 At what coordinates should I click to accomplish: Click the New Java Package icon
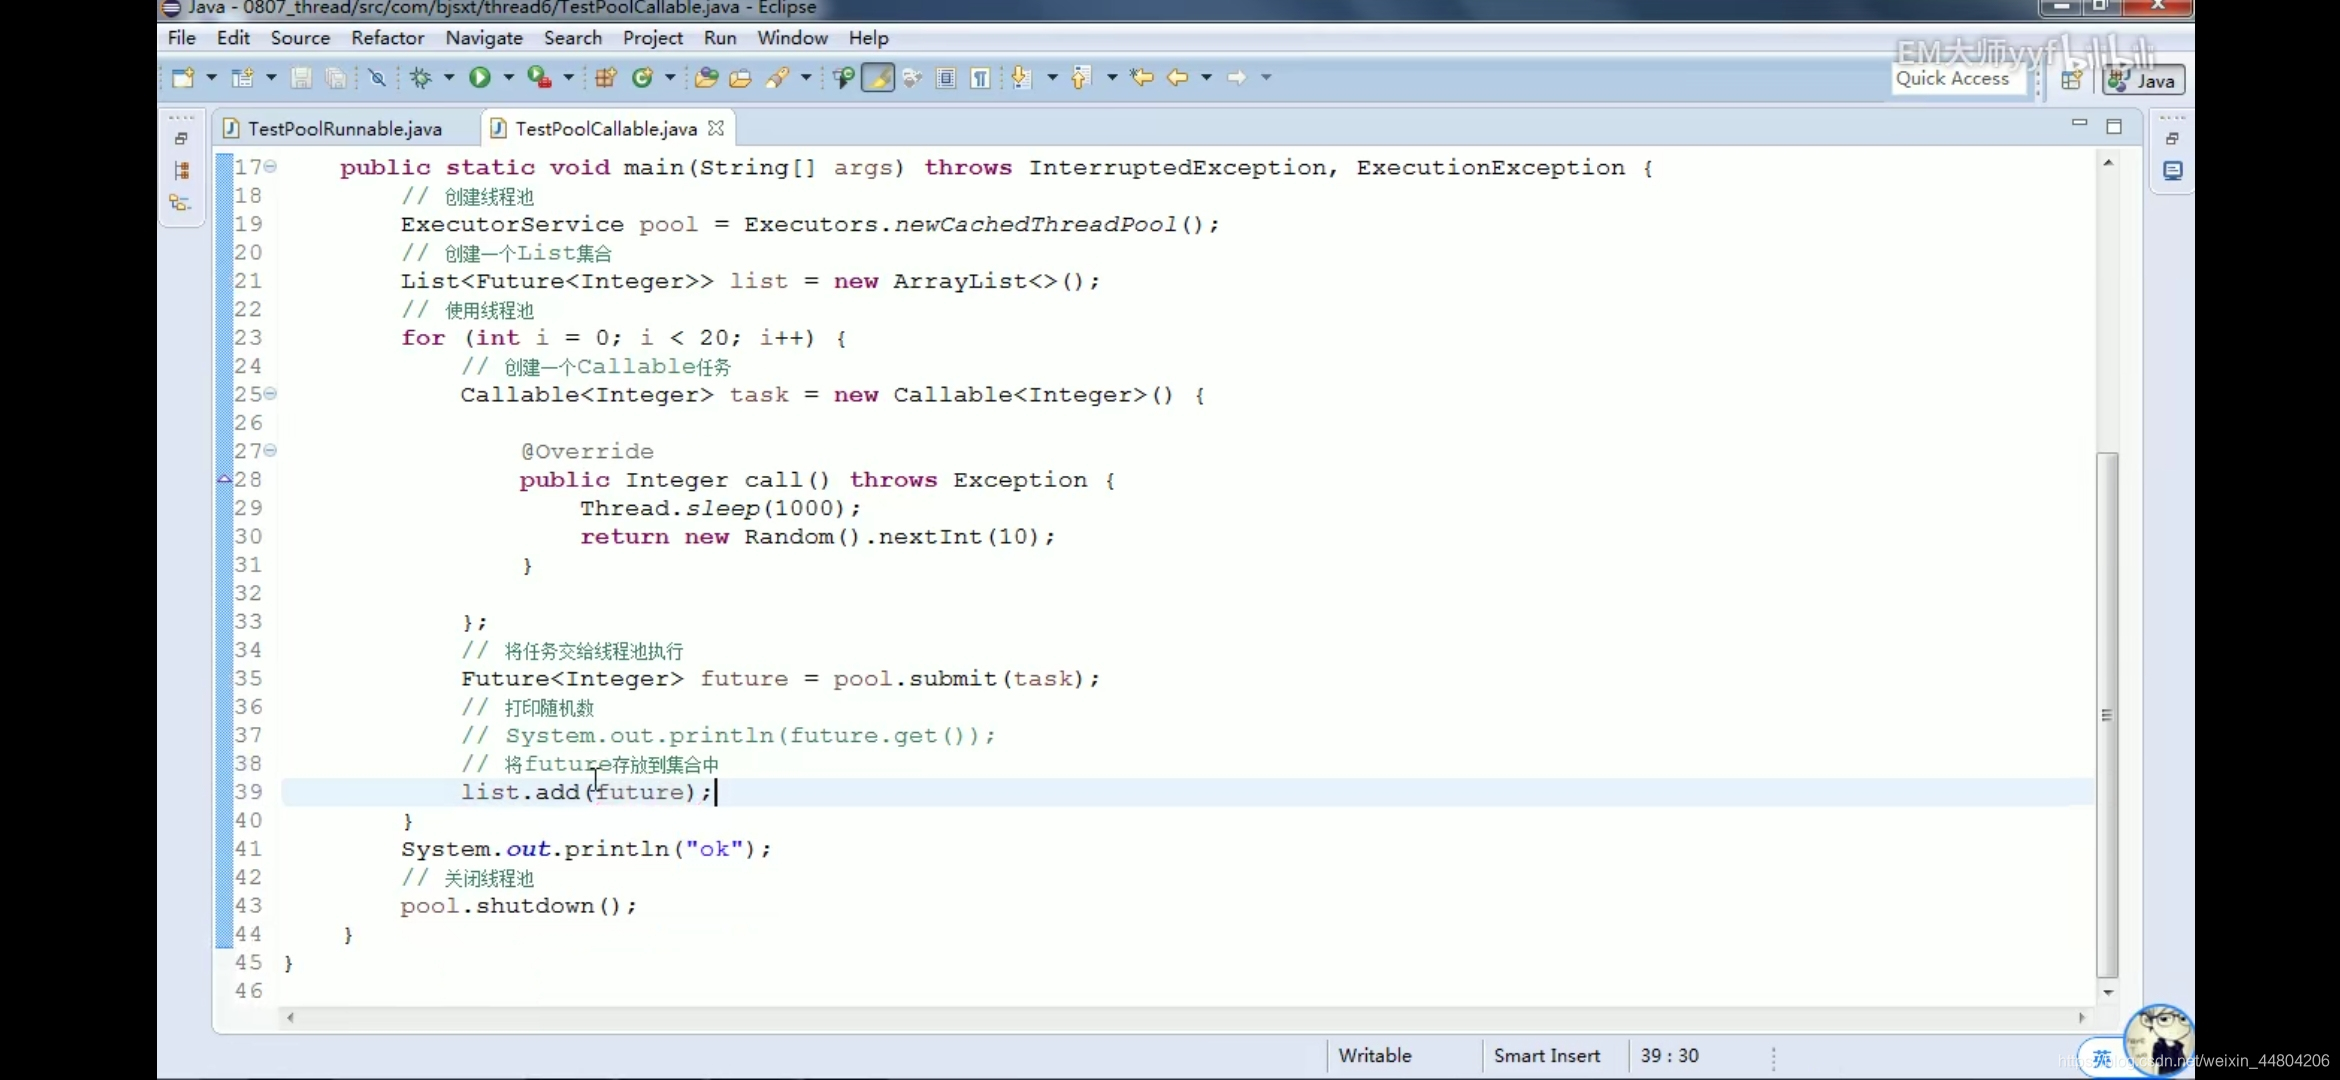point(605,77)
